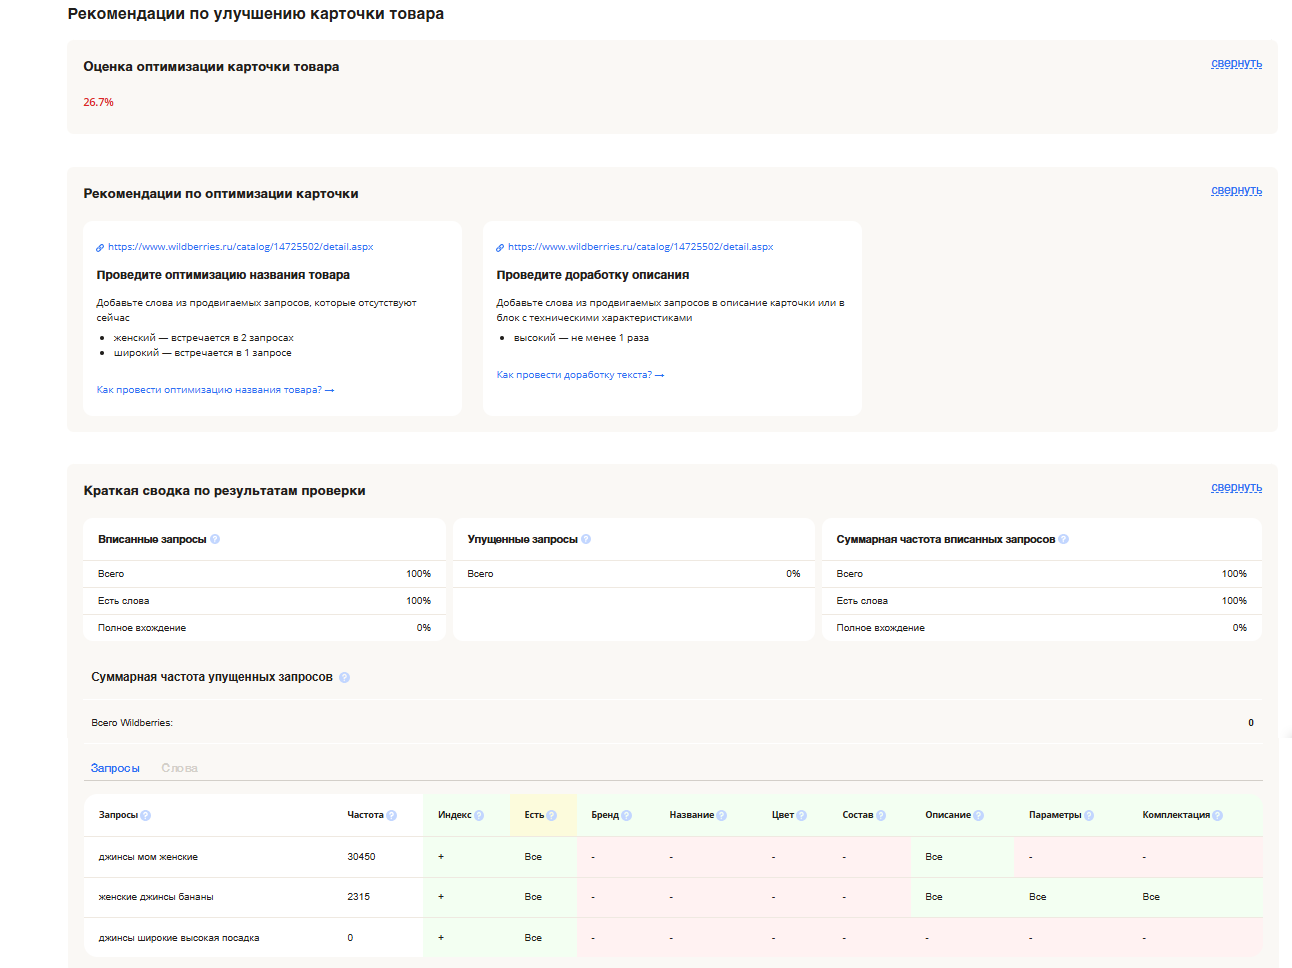Collapse the Оценка оптимизации карточки товара section
Image resolution: width=1292 pixels, height=968 pixels.
(1236, 63)
